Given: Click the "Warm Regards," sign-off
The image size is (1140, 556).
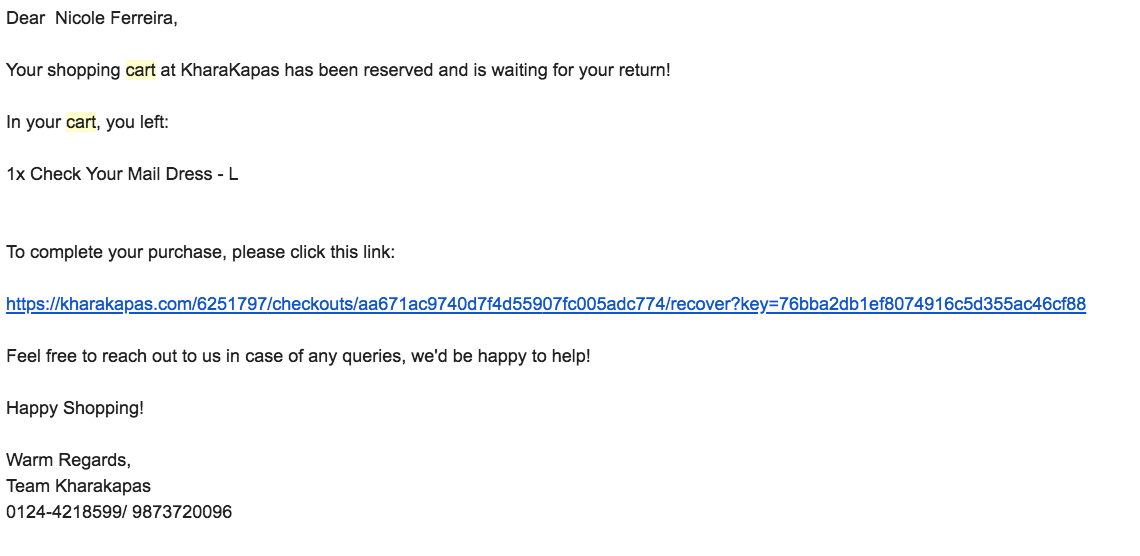Looking at the screenshot, I should [x=68, y=460].
